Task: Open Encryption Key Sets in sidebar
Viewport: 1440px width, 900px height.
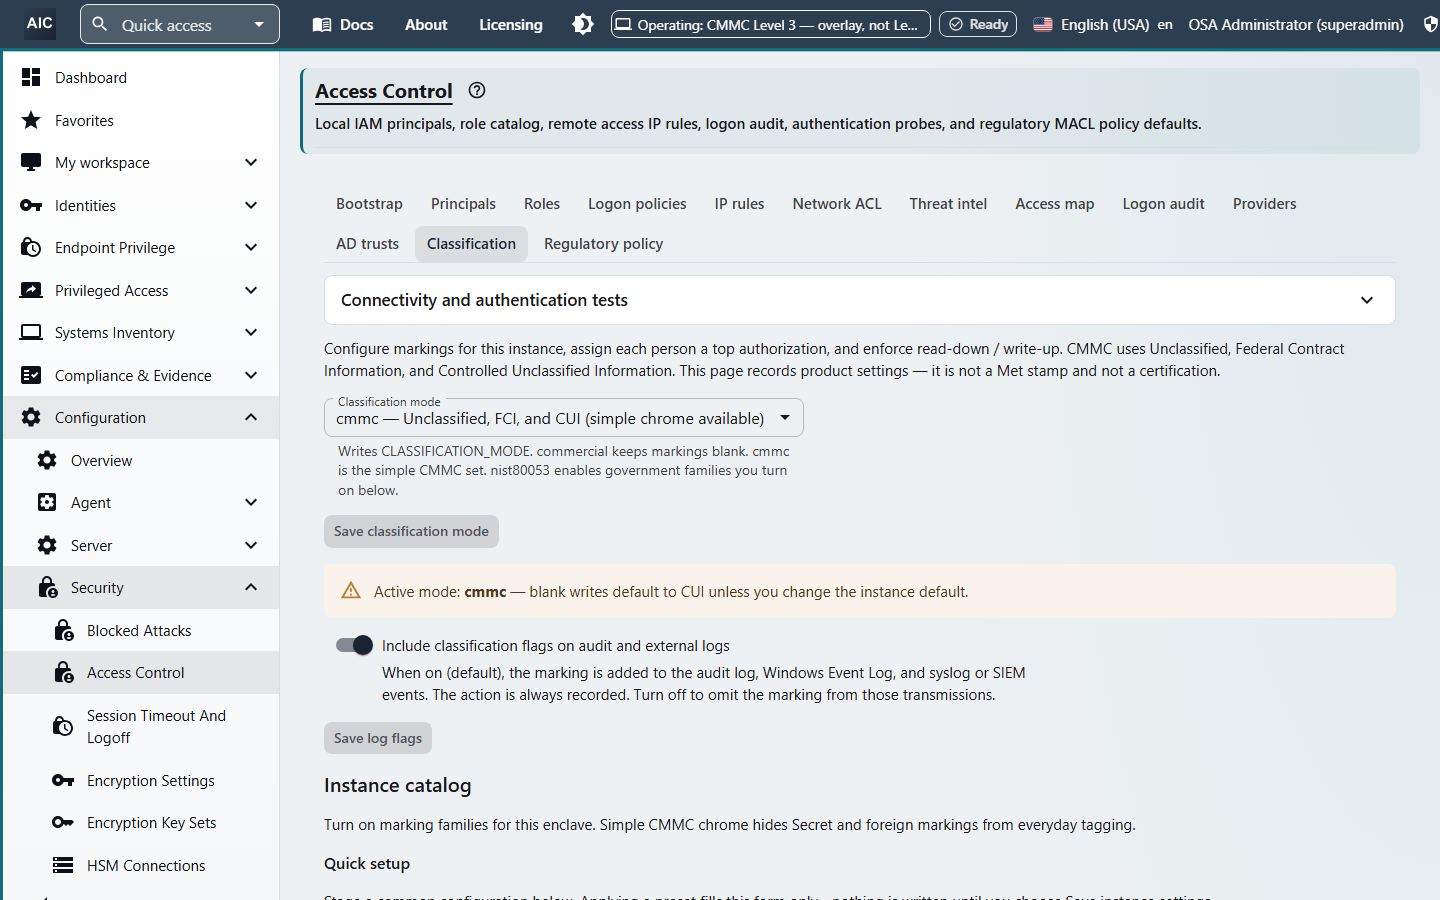Action: [142, 822]
